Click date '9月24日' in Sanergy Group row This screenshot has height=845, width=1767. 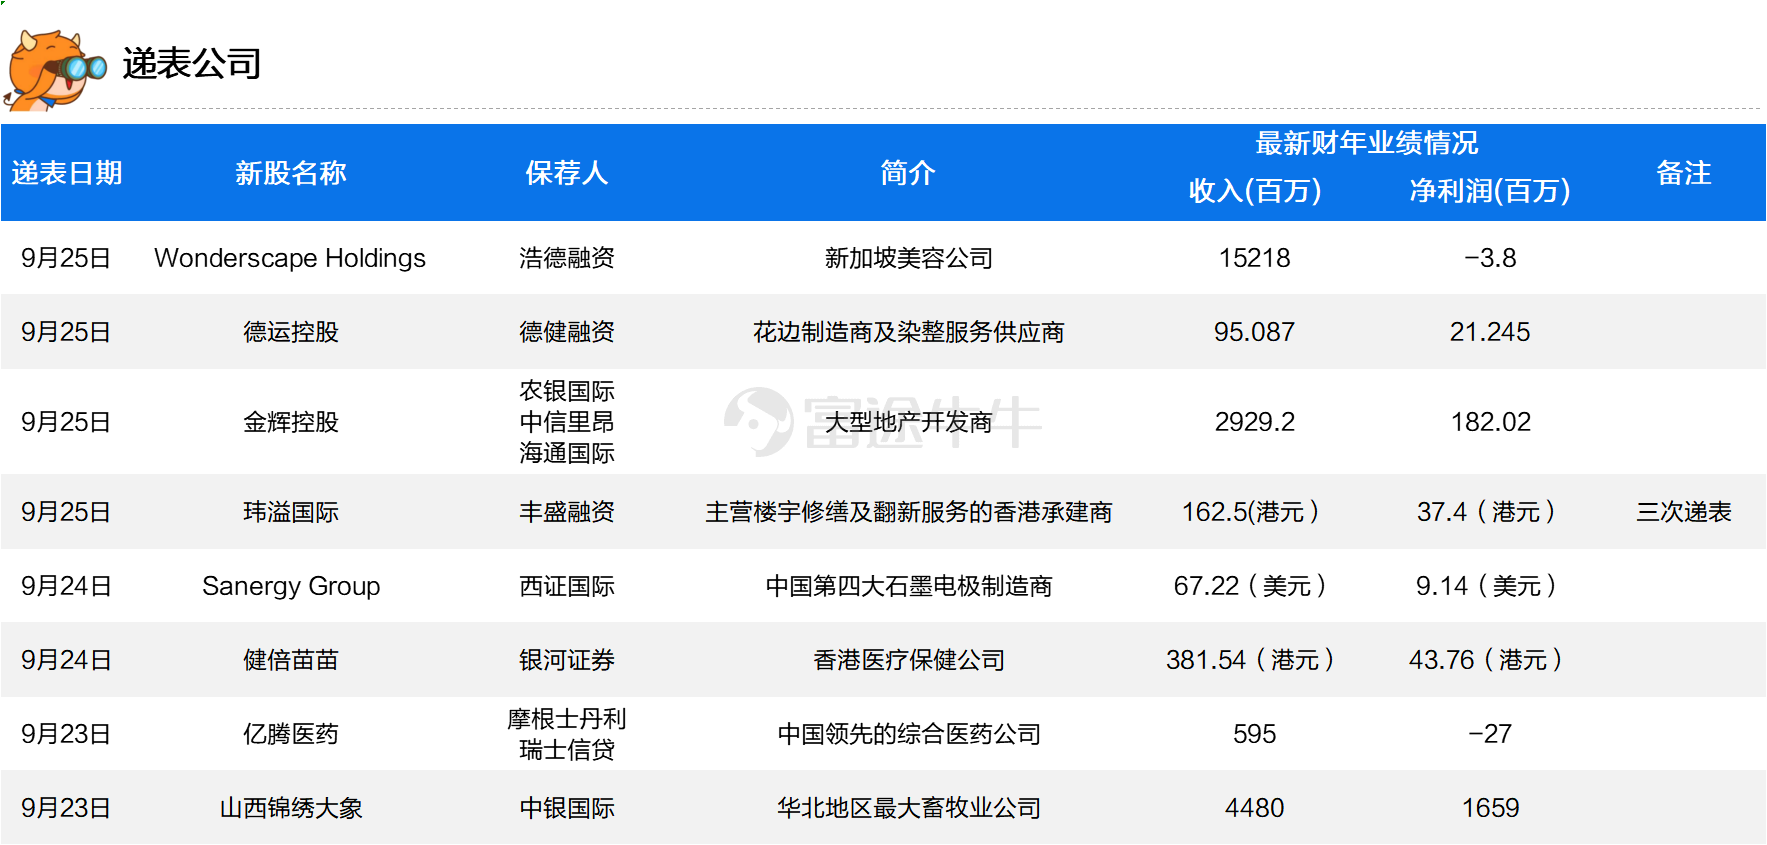click(66, 586)
